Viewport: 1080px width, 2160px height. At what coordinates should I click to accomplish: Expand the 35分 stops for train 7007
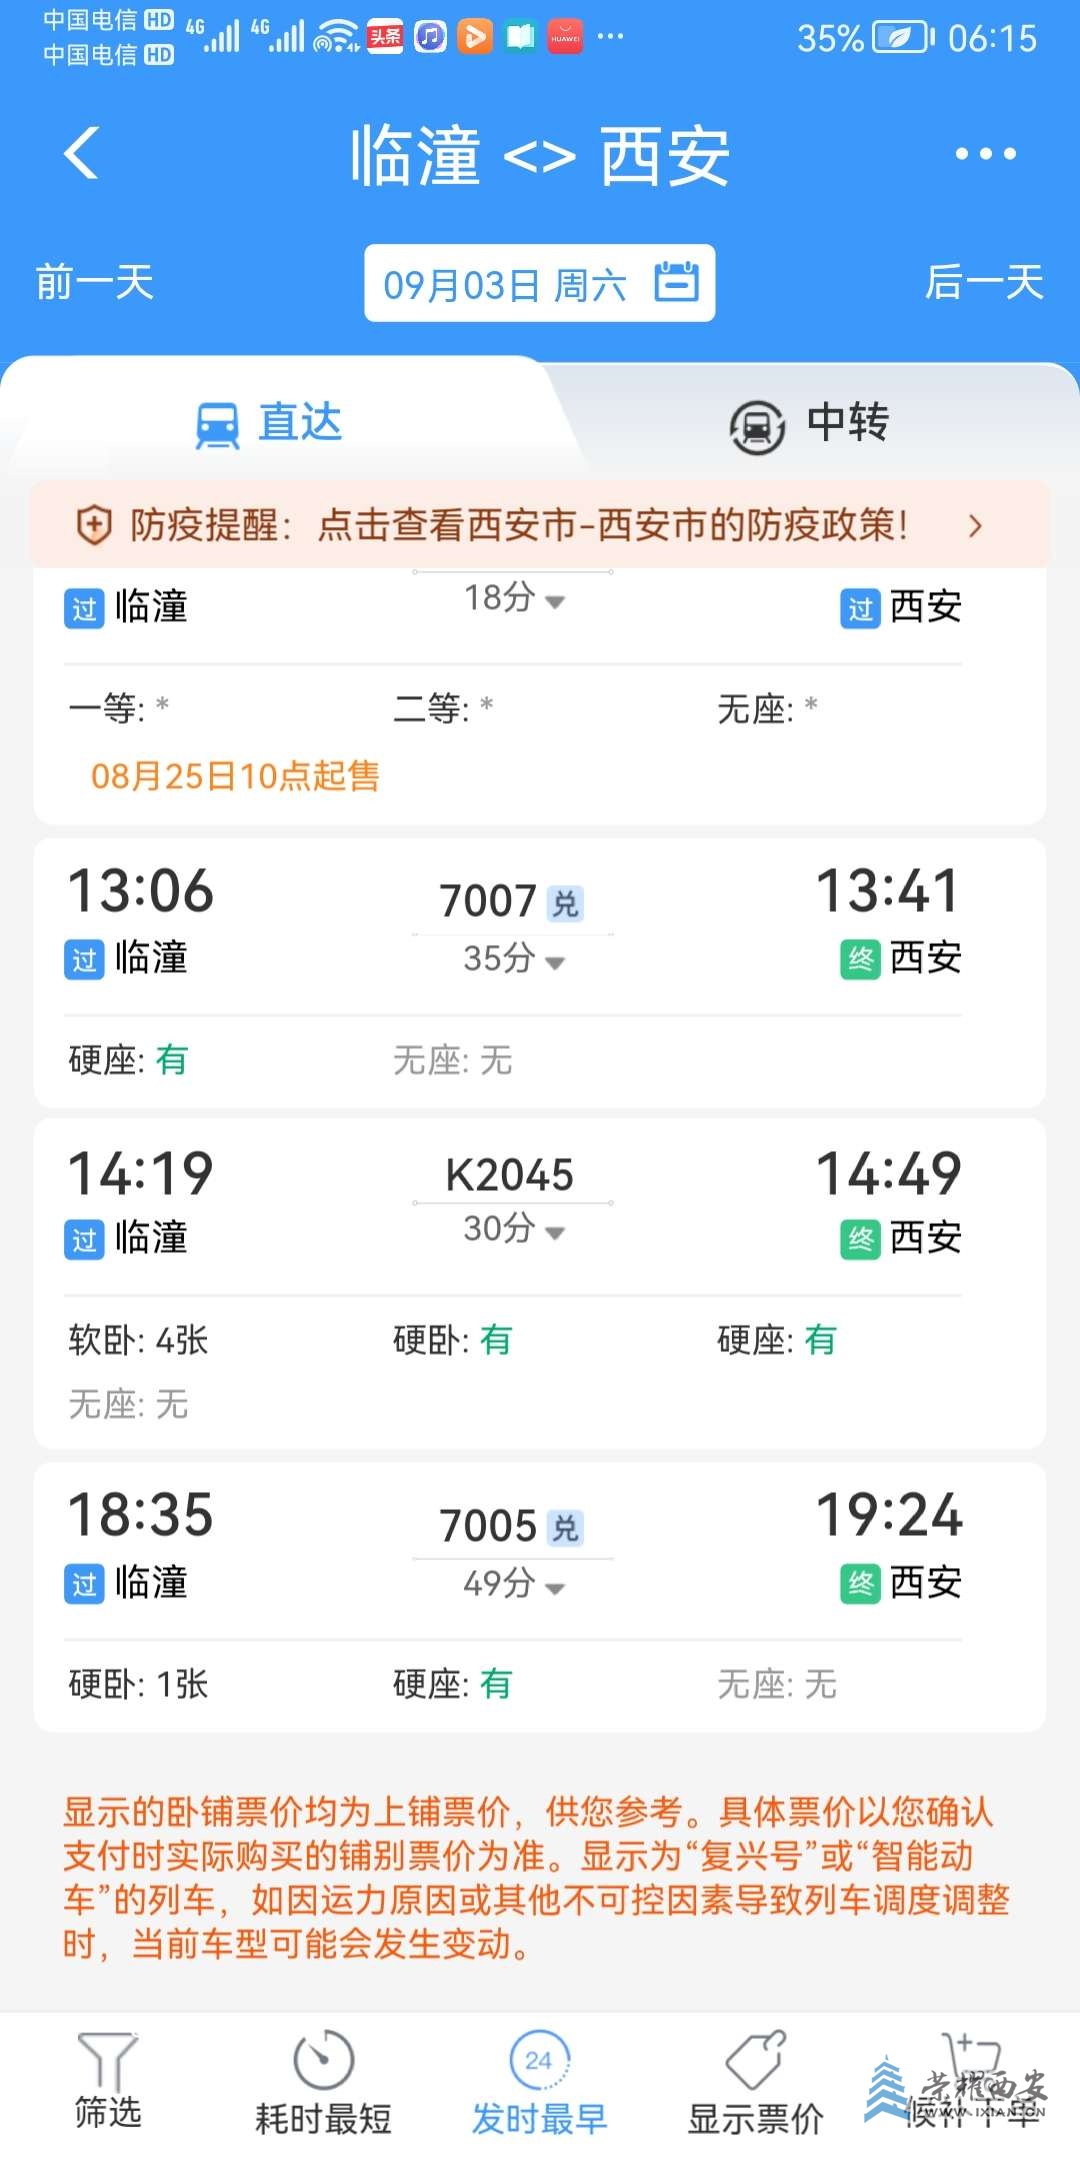(514, 959)
